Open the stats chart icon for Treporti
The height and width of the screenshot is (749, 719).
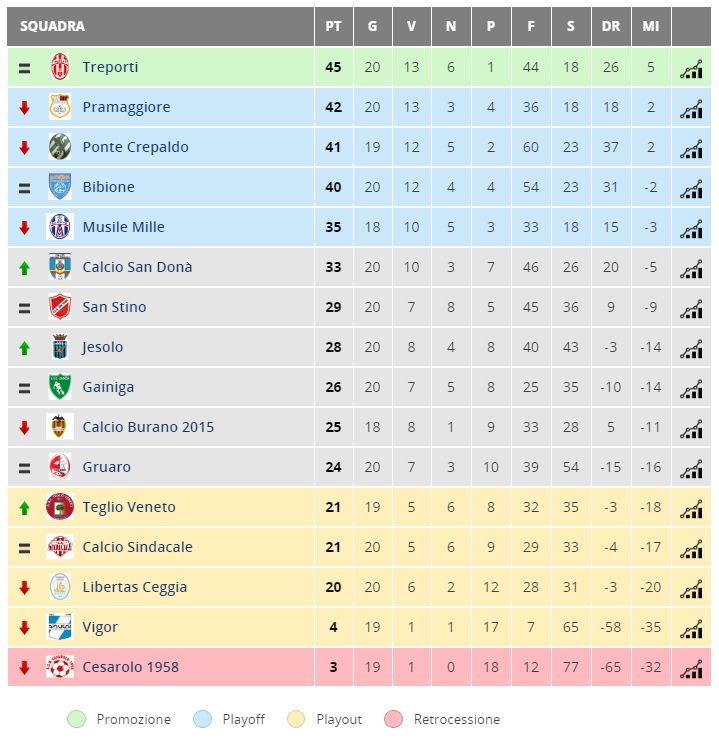[691, 69]
